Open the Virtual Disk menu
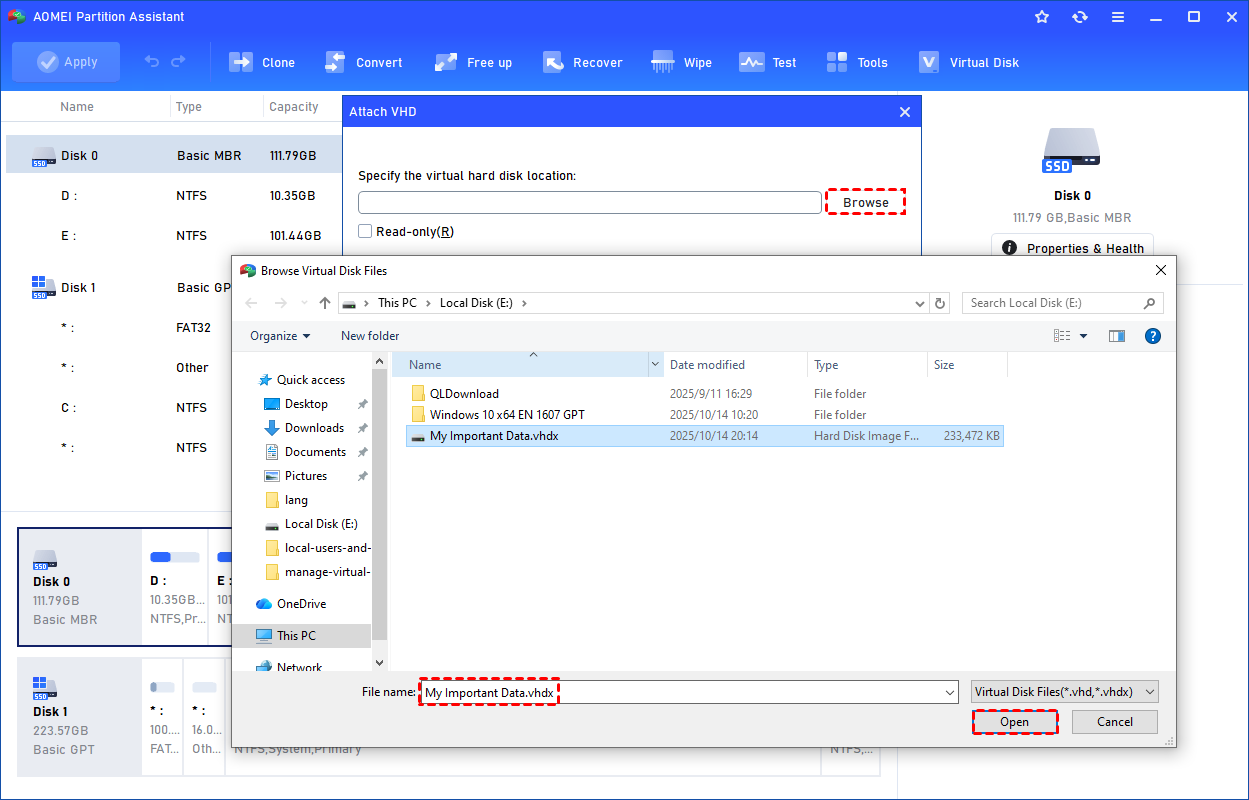The height and width of the screenshot is (800, 1249). [968, 62]
